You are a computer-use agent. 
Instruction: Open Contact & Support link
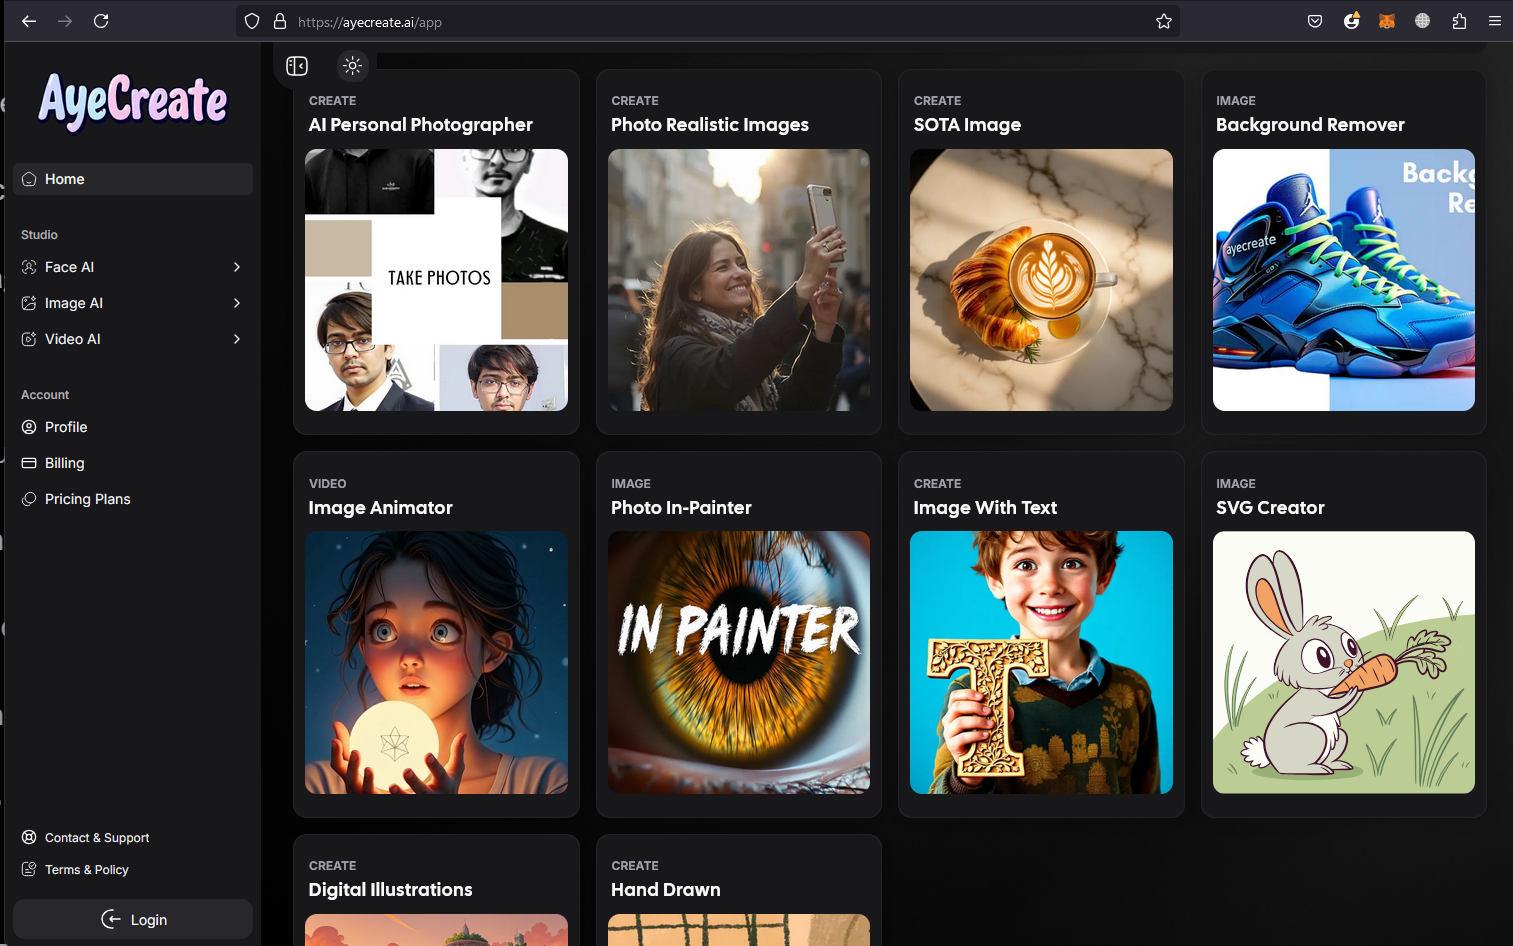pos(96,838)
